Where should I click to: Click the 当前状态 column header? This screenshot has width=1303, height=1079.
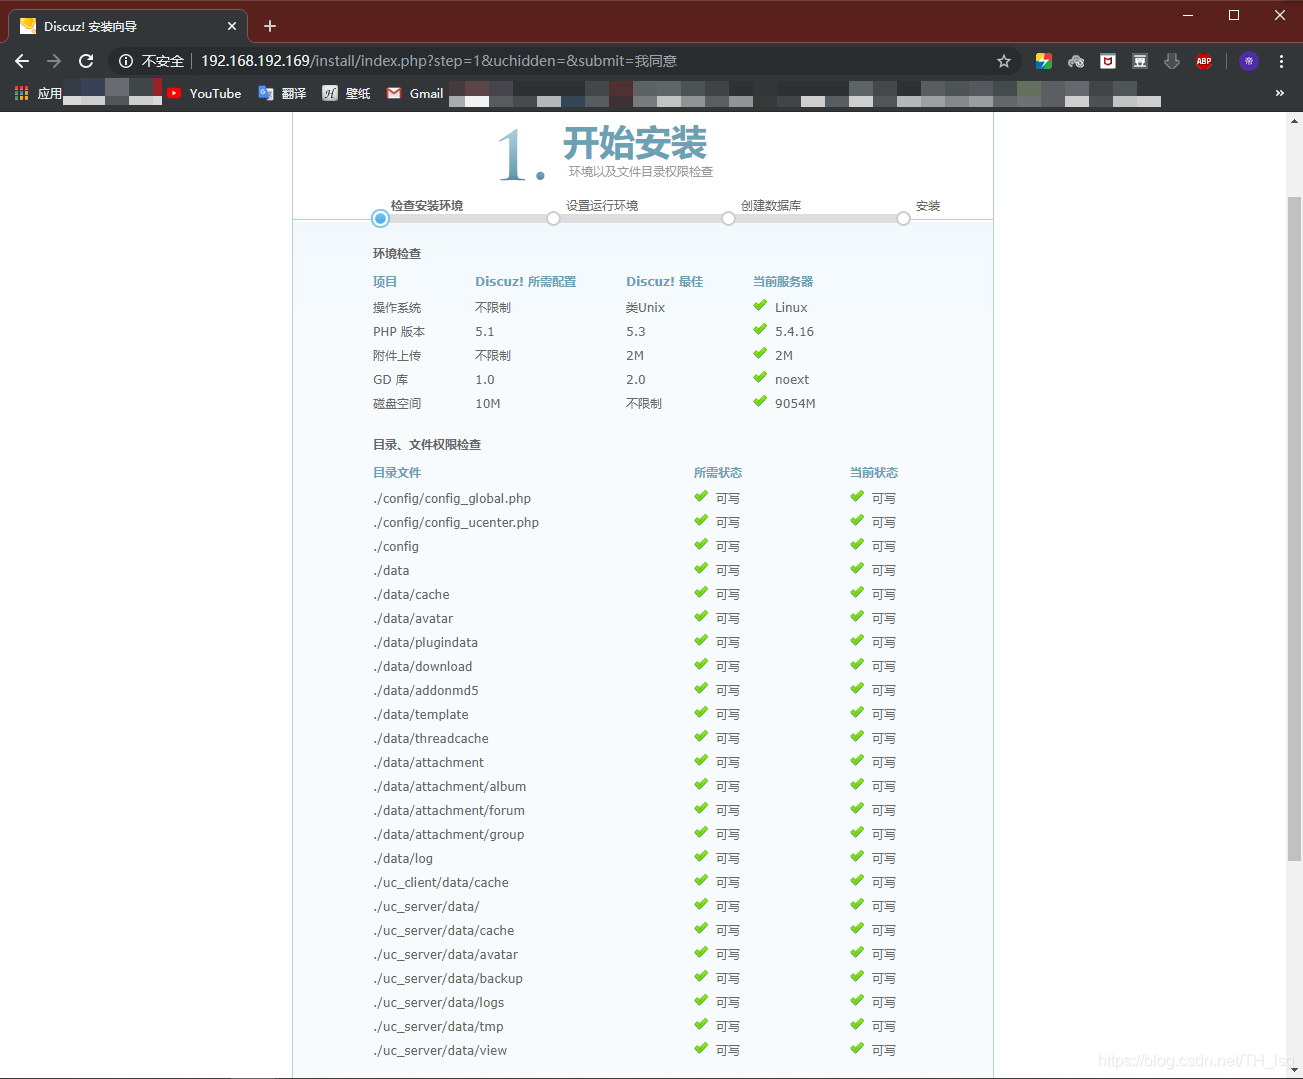(874, 473)
